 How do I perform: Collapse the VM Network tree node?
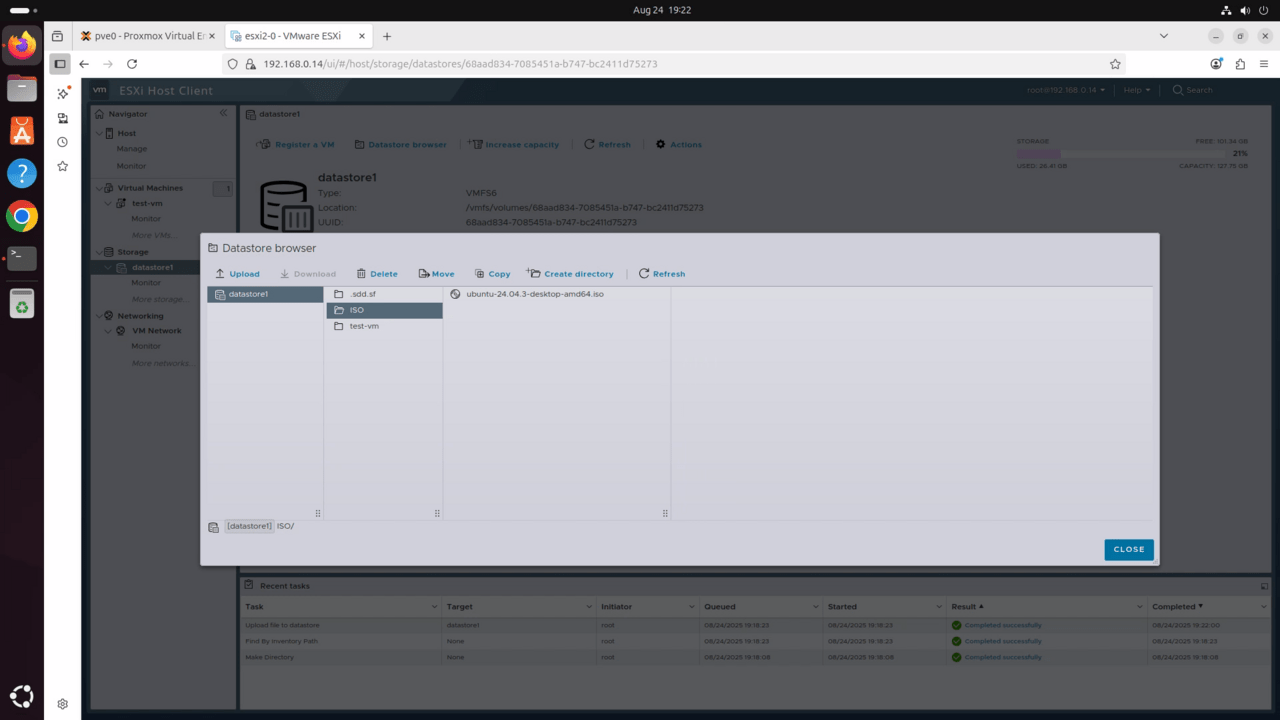110,331
